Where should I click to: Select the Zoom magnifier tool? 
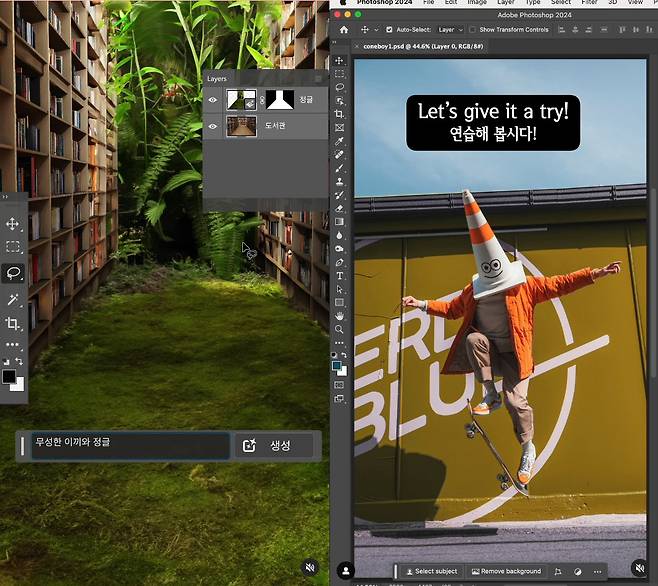(x=340, y=329)
